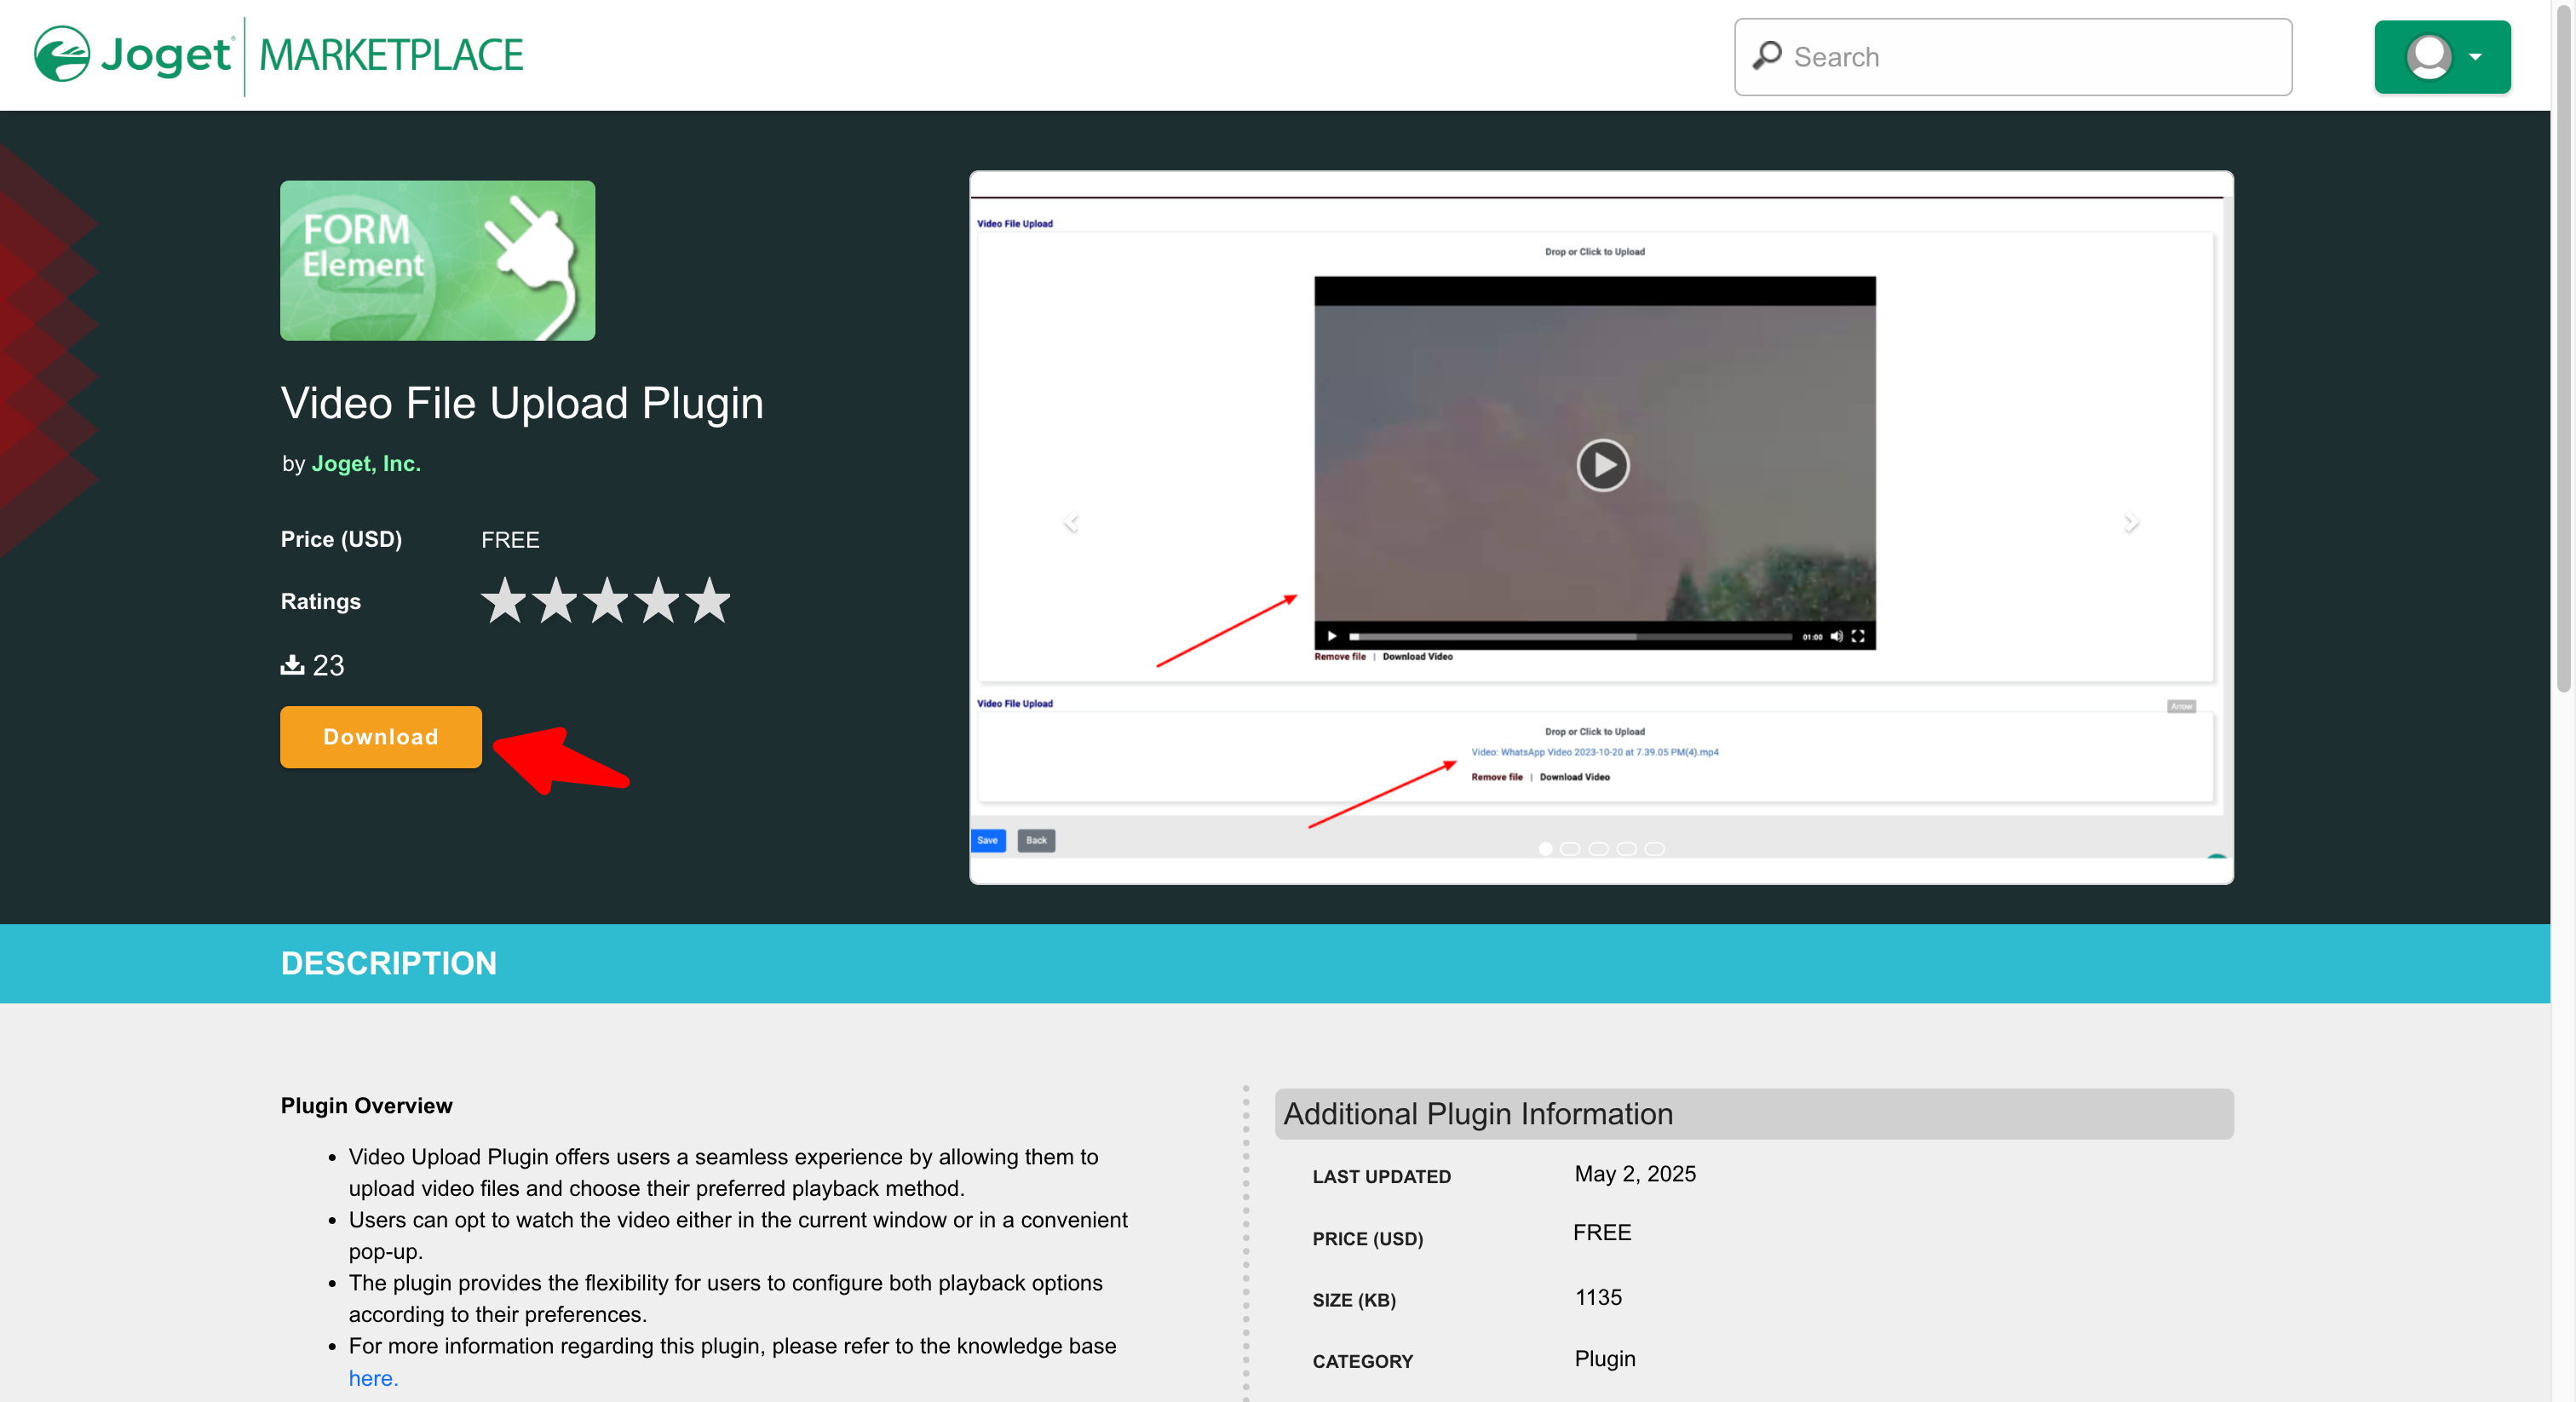Click the 'CATEGORY' label
Image resolution: width=2576 pixels, height=1402 pixels.
[1362, 1361]
